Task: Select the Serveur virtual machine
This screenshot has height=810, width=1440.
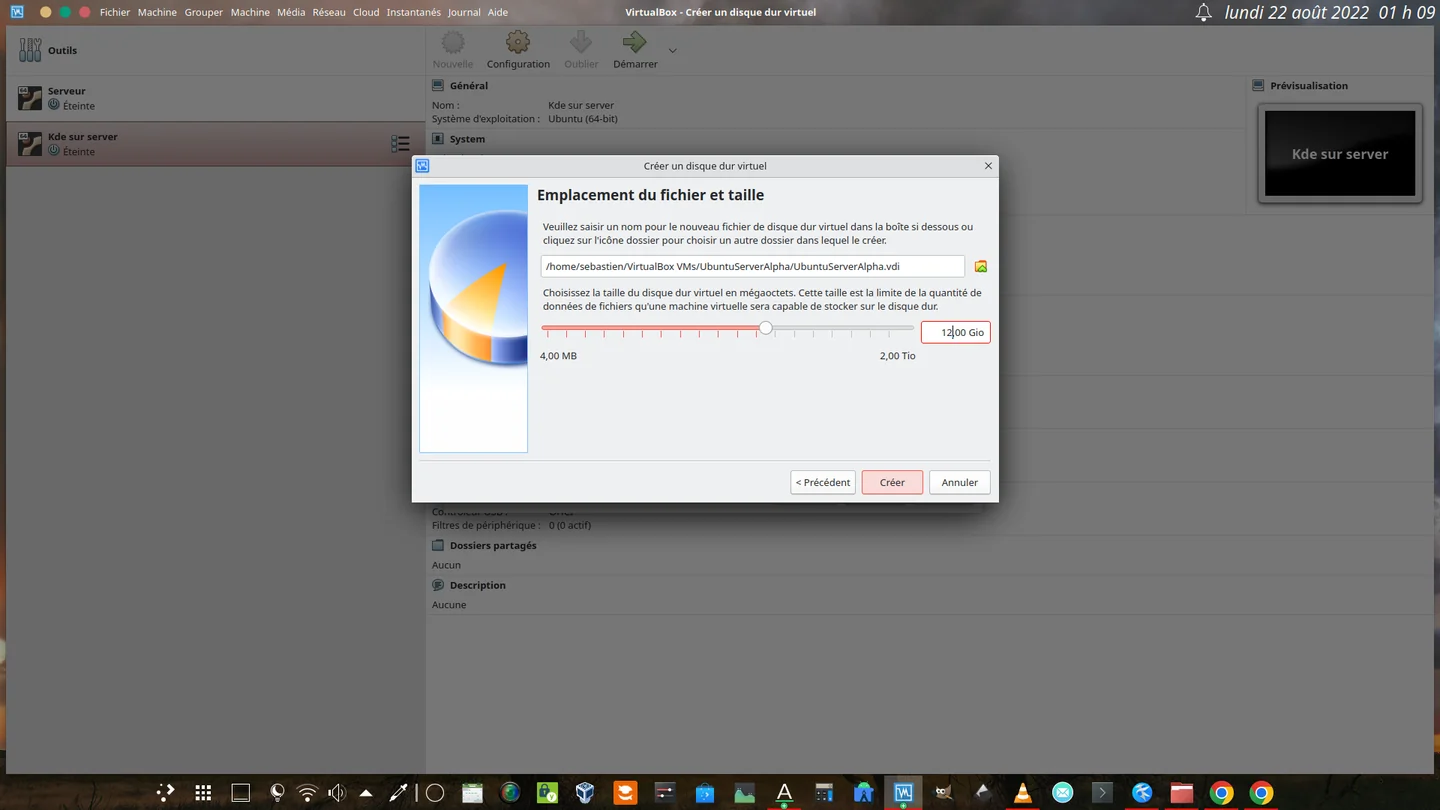Action: pyautogui.click(x=215, y=98)
